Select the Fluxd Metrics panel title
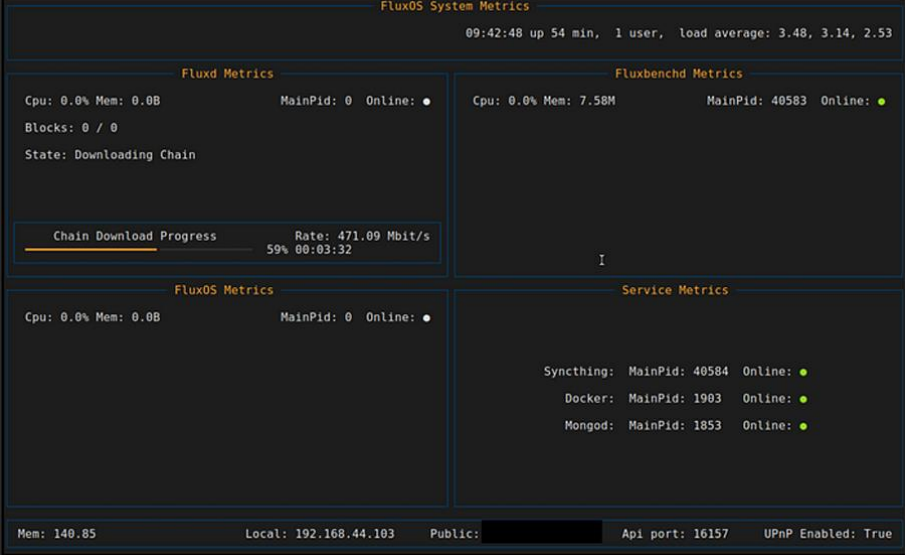This screenshot has height=555, width=905. pyautogui.click(x=227, y=73)
